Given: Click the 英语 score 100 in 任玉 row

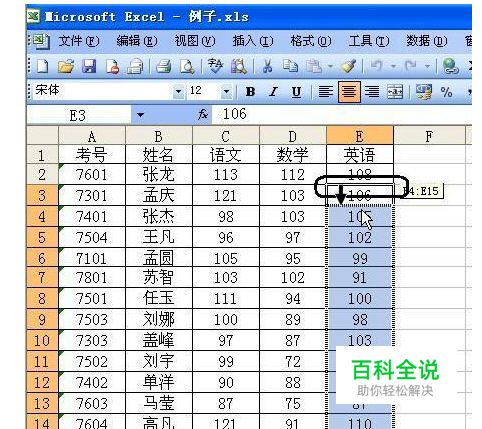Looking at the screenshot, I should tap(360, 298).
